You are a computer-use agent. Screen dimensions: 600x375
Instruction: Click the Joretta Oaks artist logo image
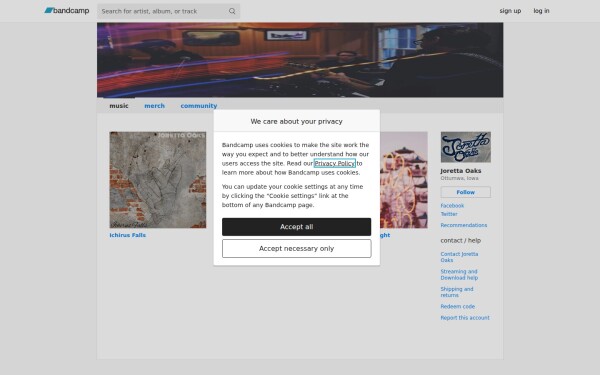click(465, 147)
